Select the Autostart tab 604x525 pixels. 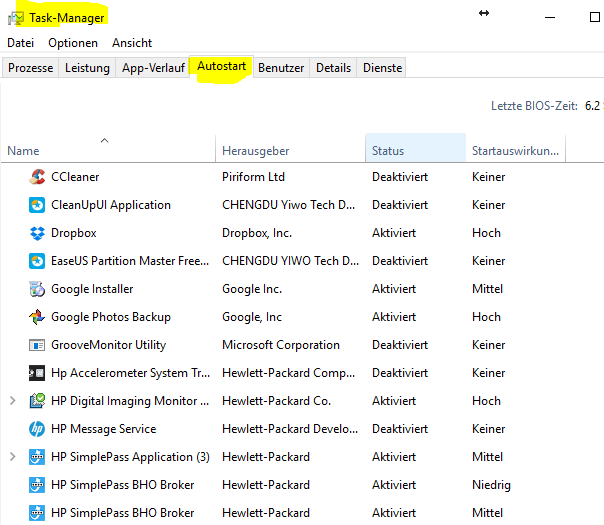(x=221, y=67)
